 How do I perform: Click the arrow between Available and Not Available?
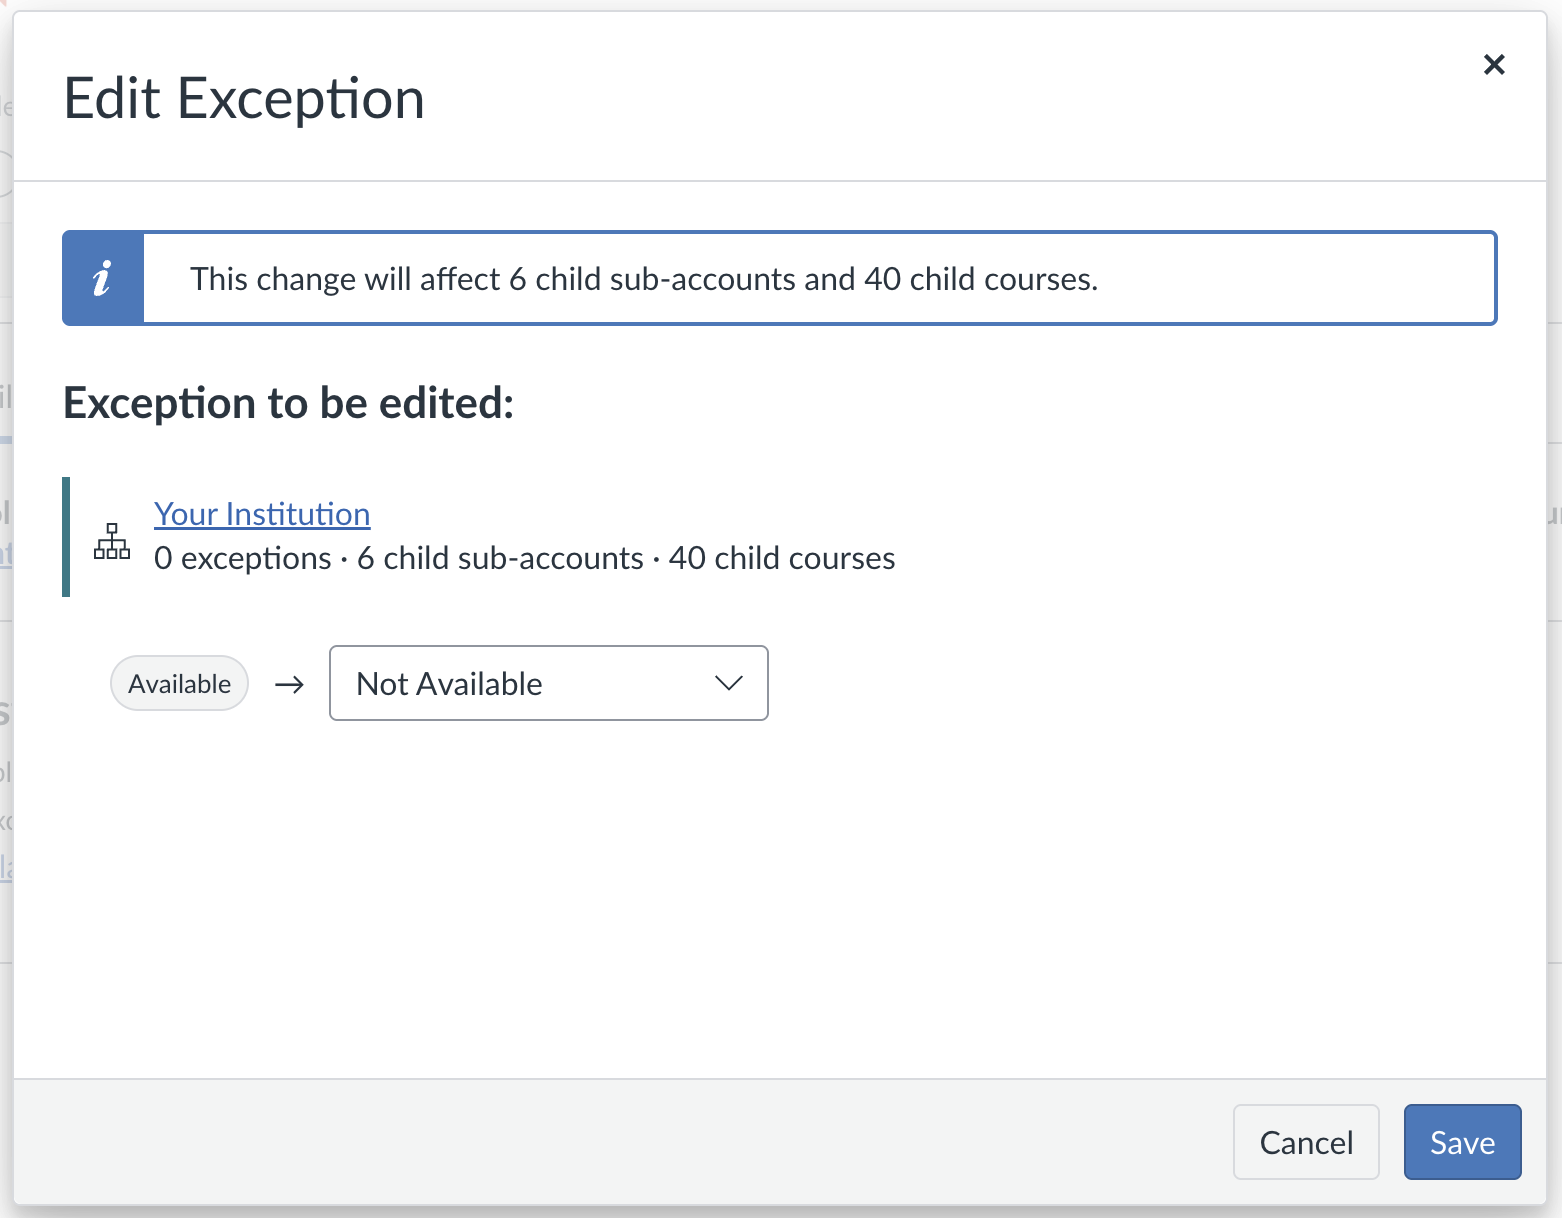(x=288, y=683)
